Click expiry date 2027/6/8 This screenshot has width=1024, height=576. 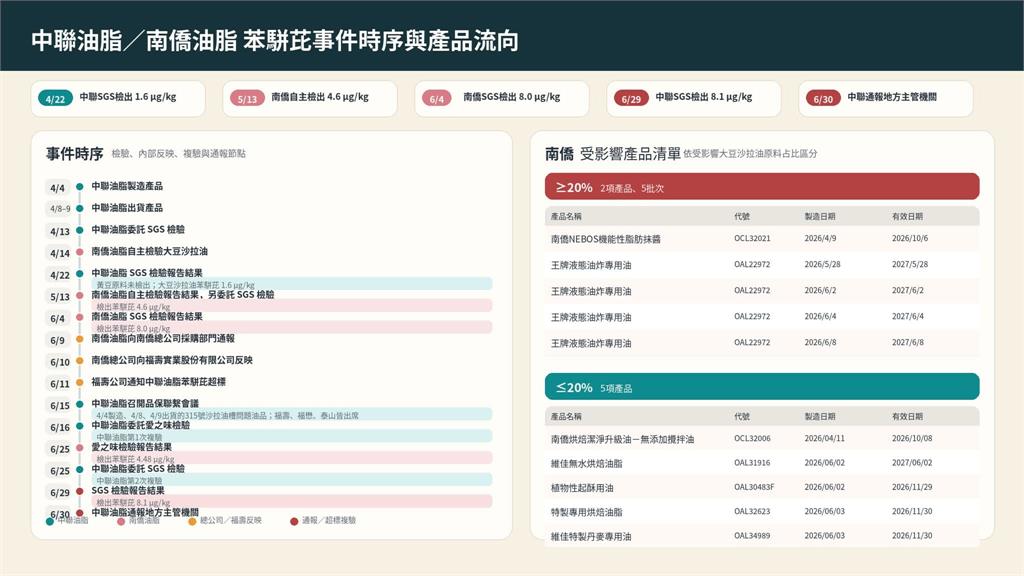point(908,342)
